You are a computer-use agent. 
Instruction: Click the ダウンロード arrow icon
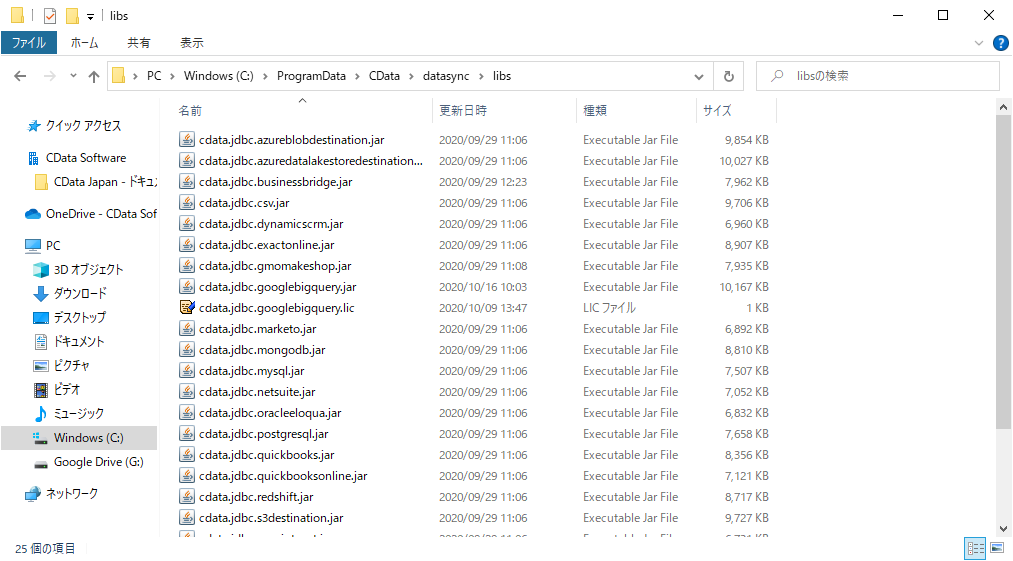[x=41, y=293]
